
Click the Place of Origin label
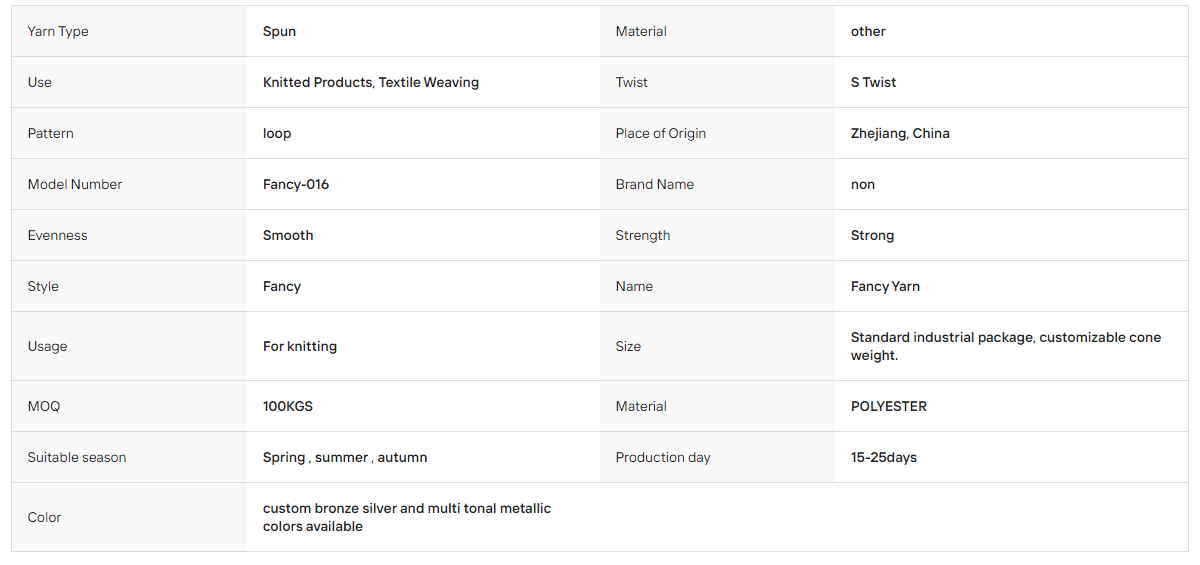pyautogui.click(x=661, y=133)
